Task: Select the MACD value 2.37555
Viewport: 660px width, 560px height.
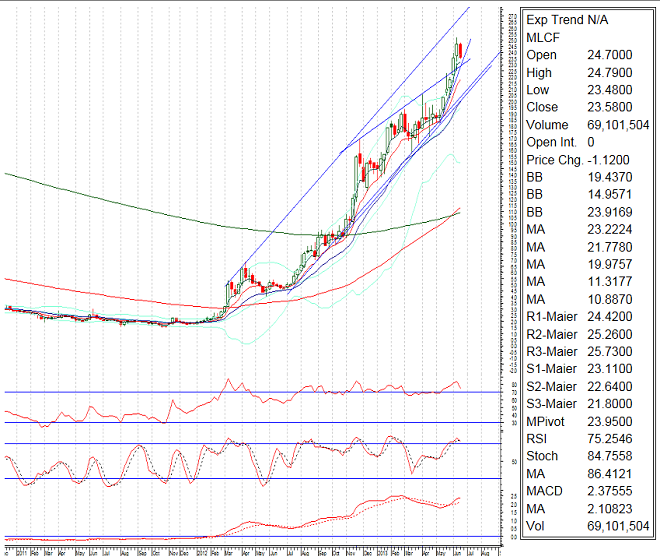Action: pyautogui.click(x=617, y=491)
